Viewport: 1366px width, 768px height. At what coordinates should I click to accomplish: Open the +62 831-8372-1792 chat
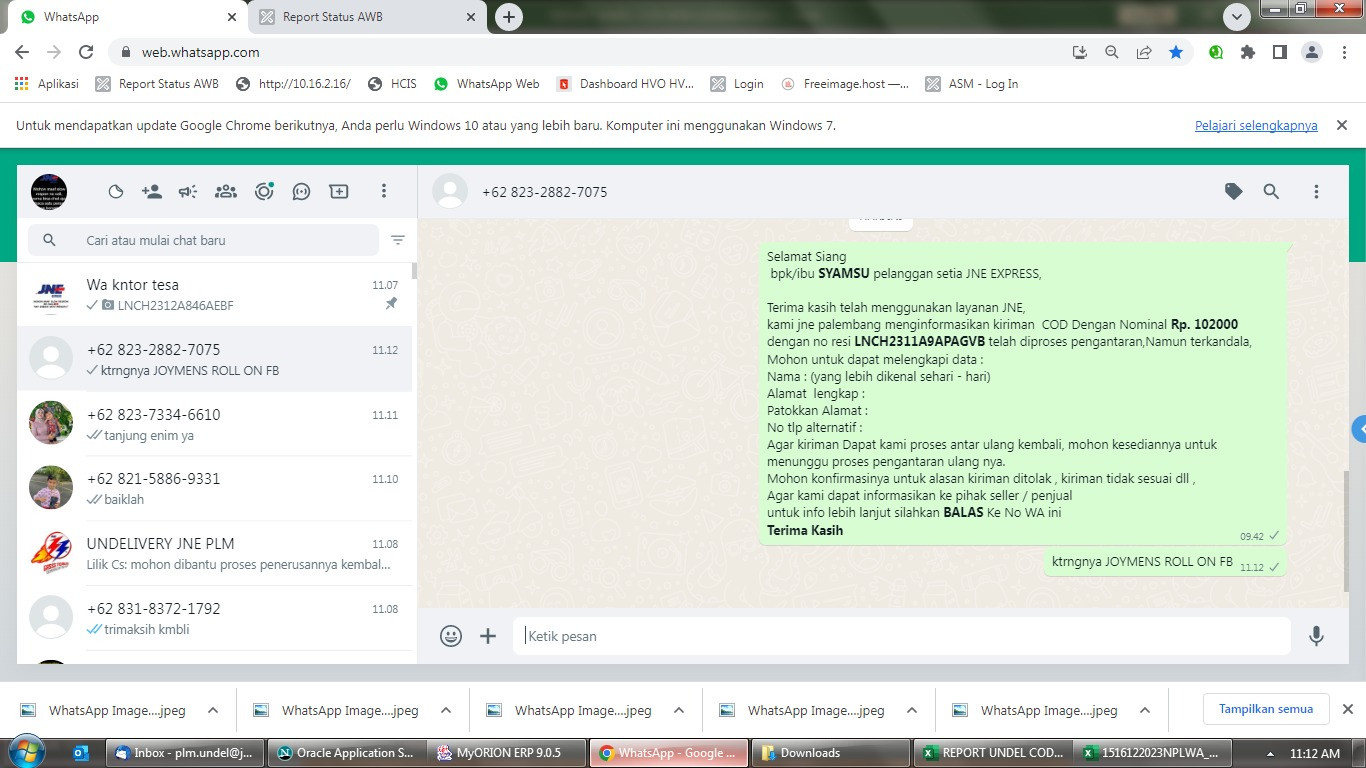[214, 618]
